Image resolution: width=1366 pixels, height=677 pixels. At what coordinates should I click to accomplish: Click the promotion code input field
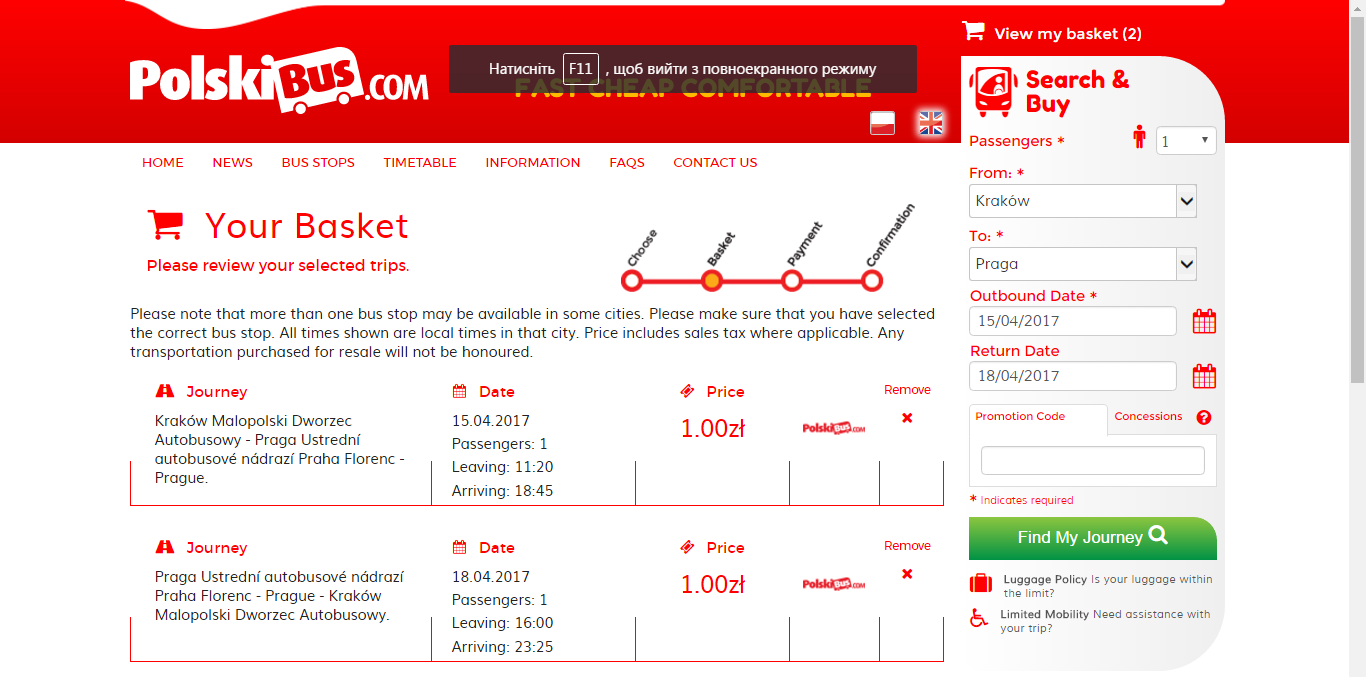1092,460
